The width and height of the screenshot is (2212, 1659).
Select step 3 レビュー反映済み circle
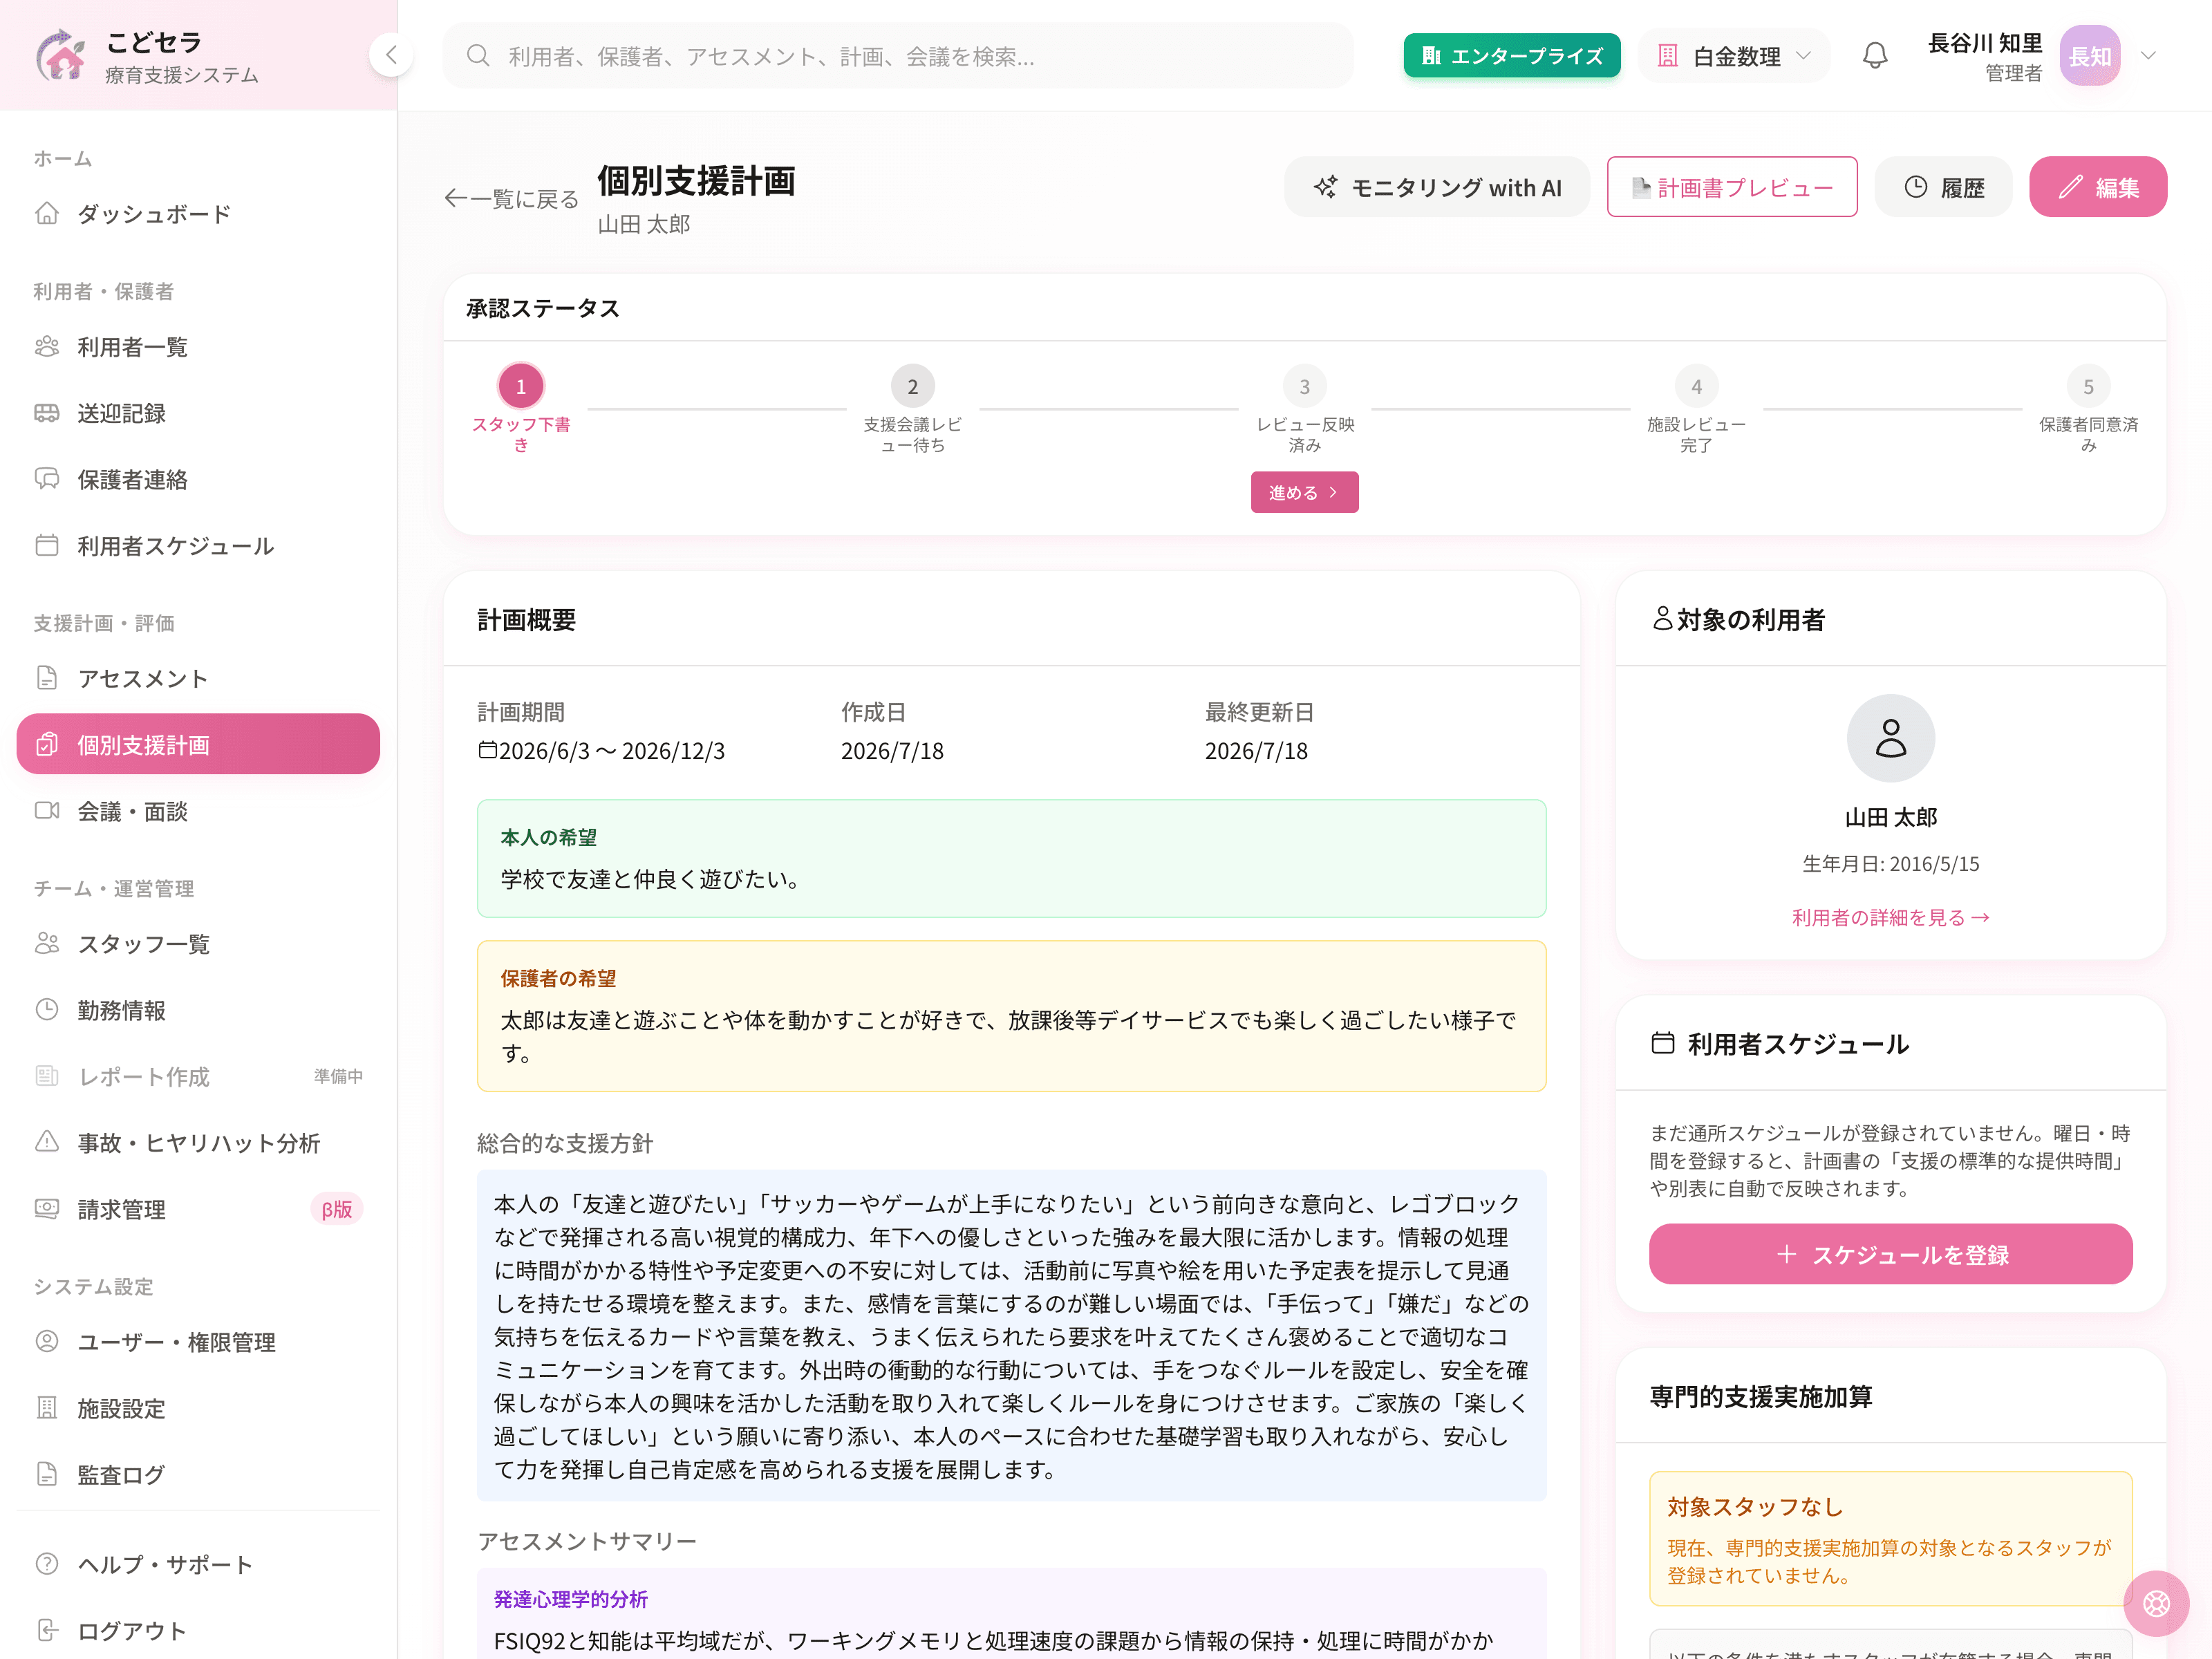1305,386
